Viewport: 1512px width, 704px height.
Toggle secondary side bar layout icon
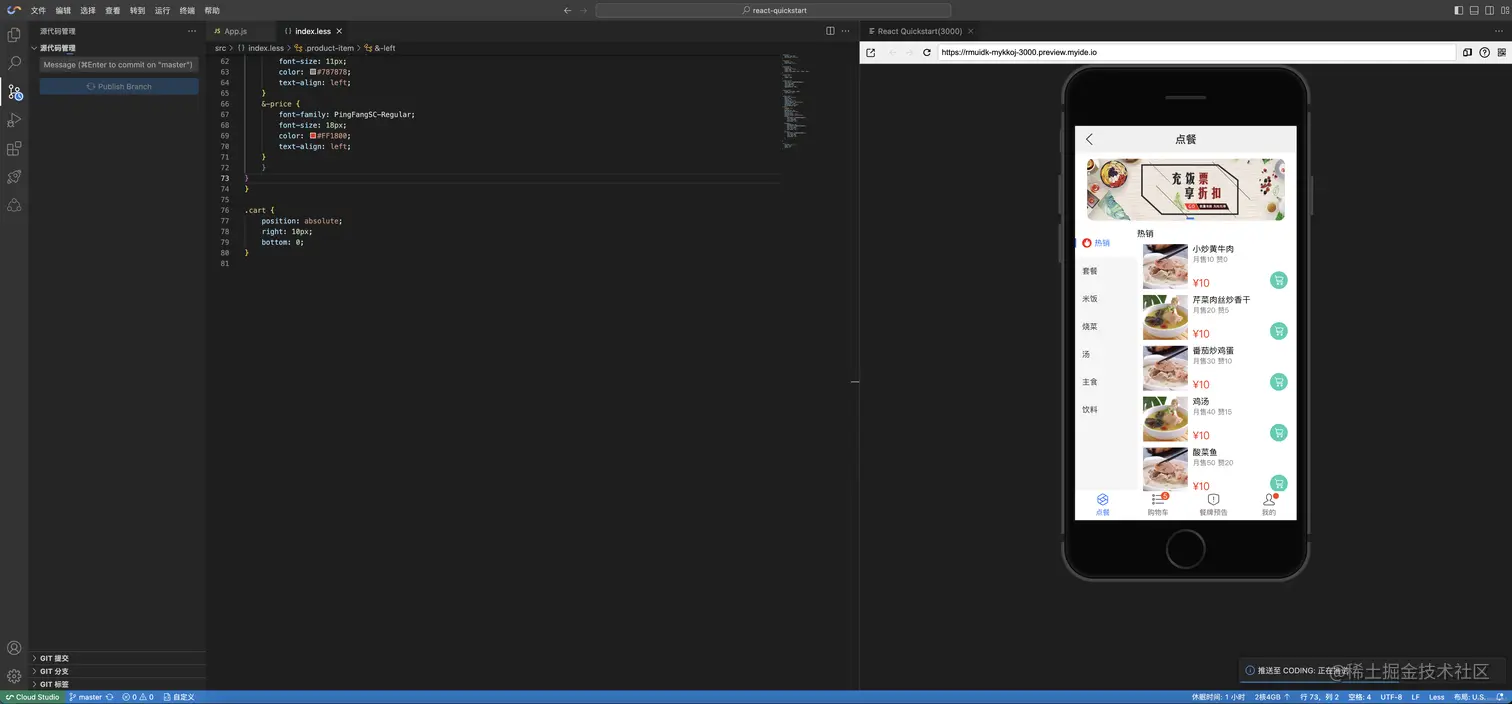[x=1488, y=10]
